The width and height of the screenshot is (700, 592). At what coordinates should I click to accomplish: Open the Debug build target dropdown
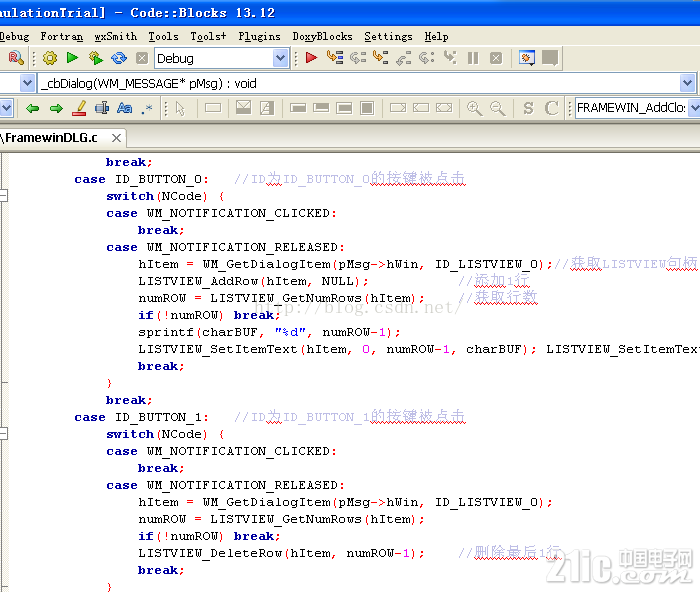point(281,58)
